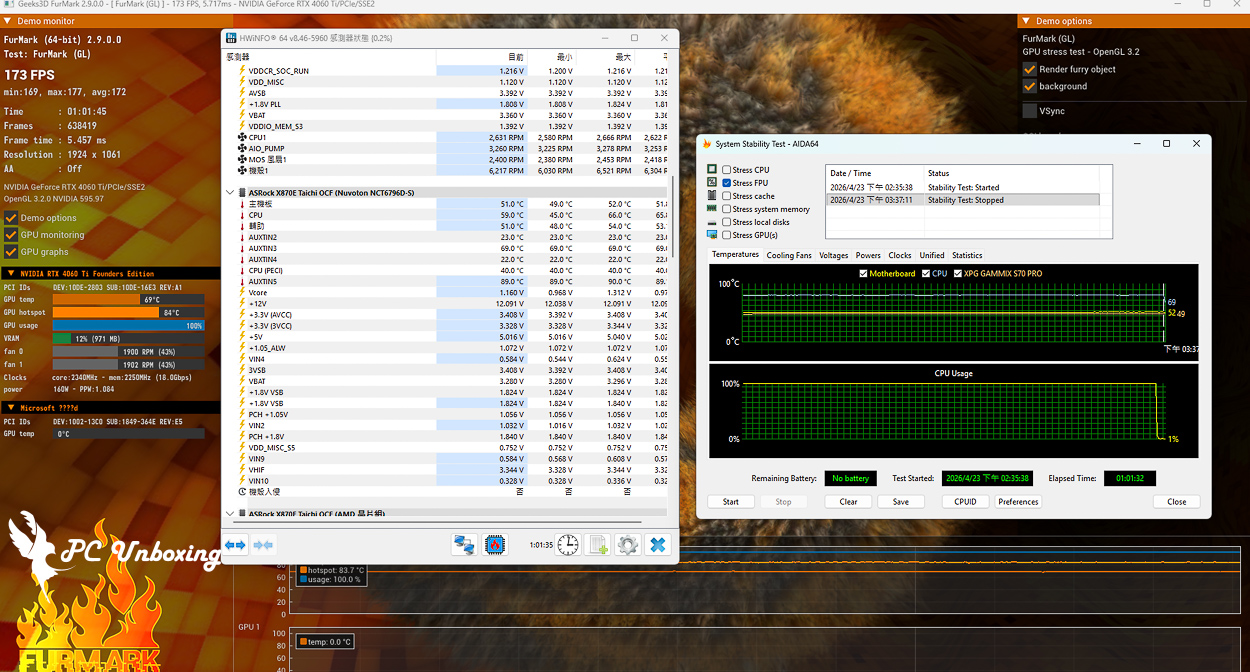Open the Statistics tab in AIDA64
The height and width of the screenshot is (672, 1250).
pos(967,255)
